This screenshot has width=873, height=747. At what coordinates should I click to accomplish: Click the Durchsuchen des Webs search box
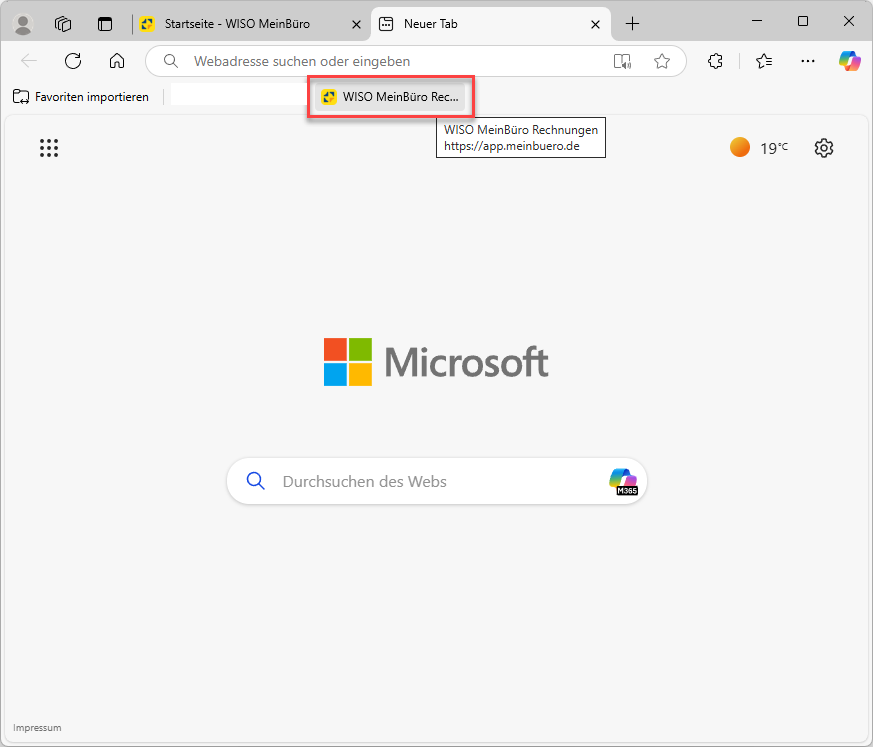point(437,481)
